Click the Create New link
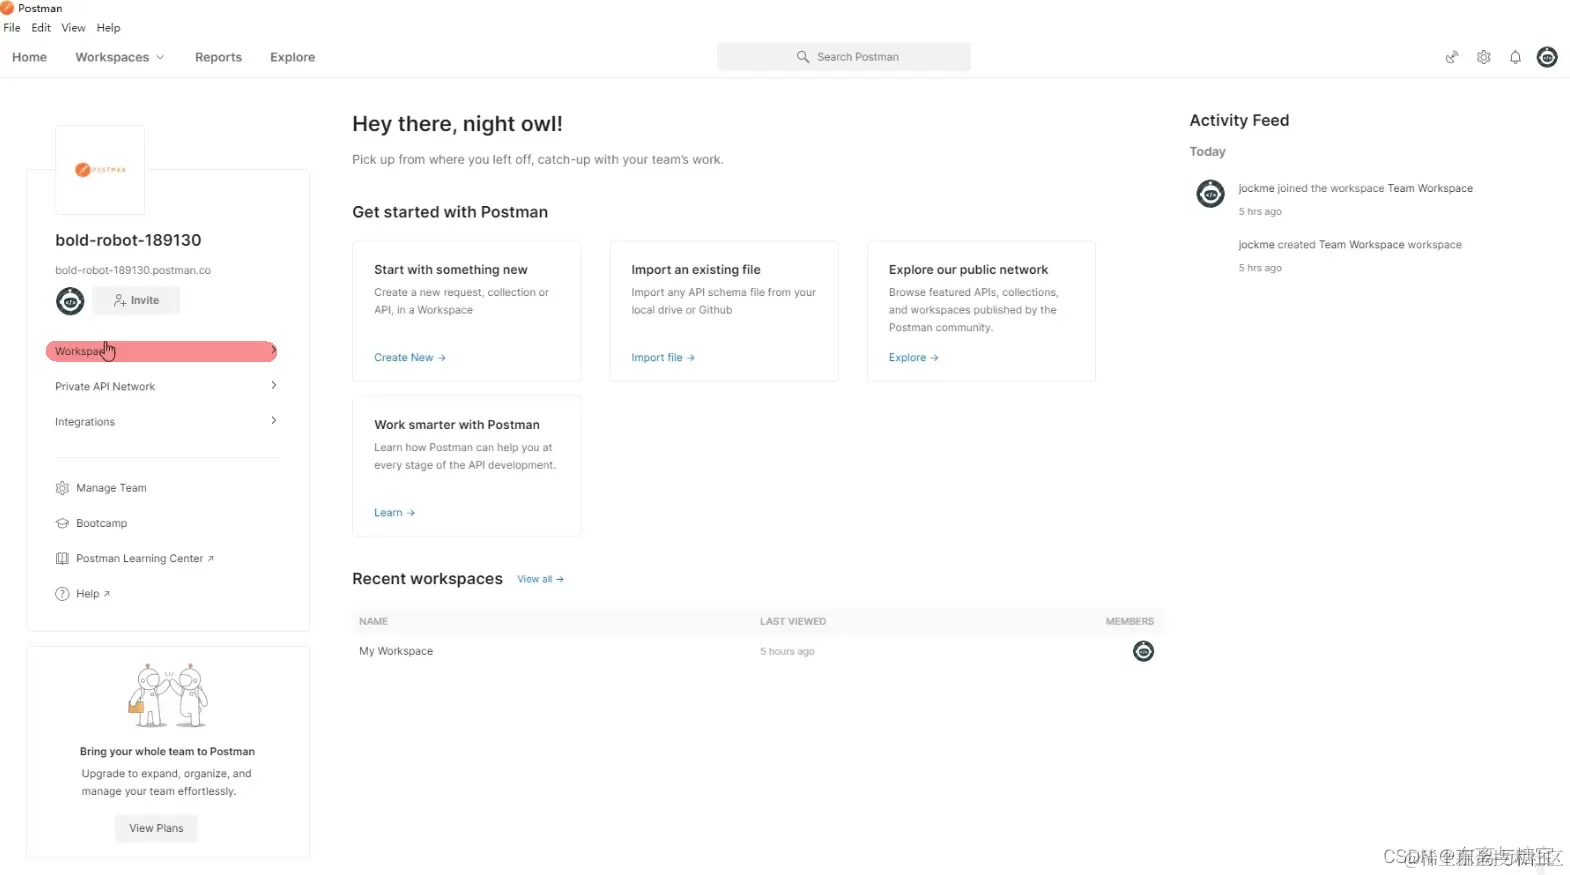The height and width of the screenshot is (875, 1570). click(410, 357)
